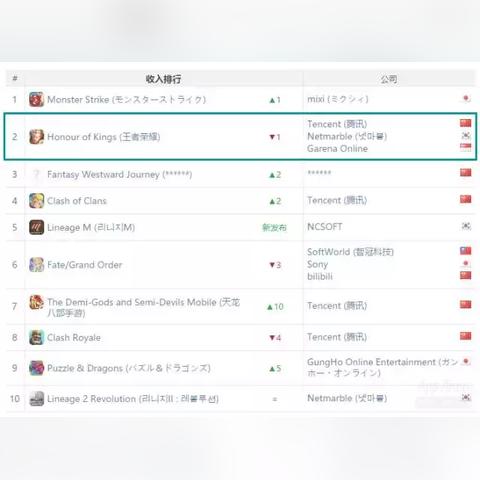Select SoftWorld company

click(x=350, y=252)
